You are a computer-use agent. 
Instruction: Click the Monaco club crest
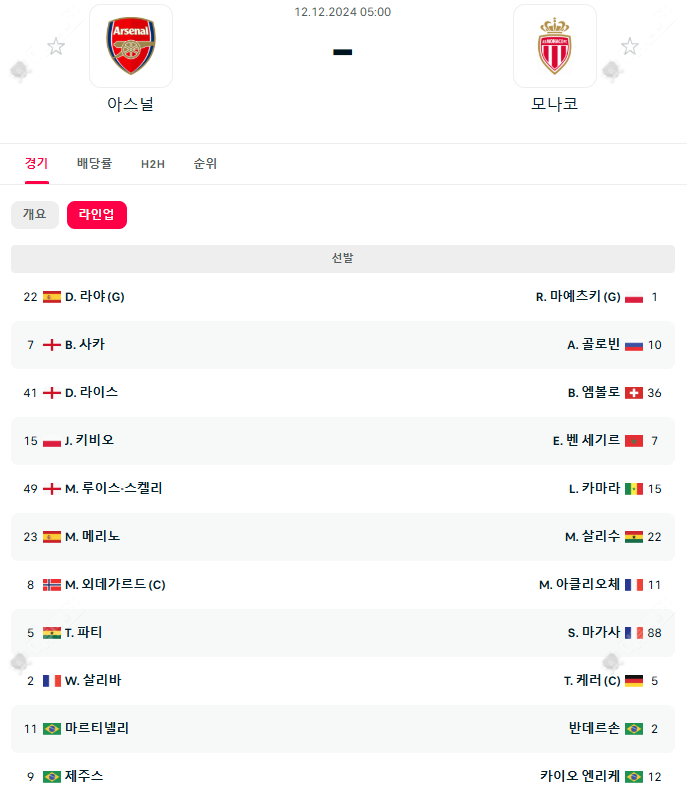[x=554, y=47]
